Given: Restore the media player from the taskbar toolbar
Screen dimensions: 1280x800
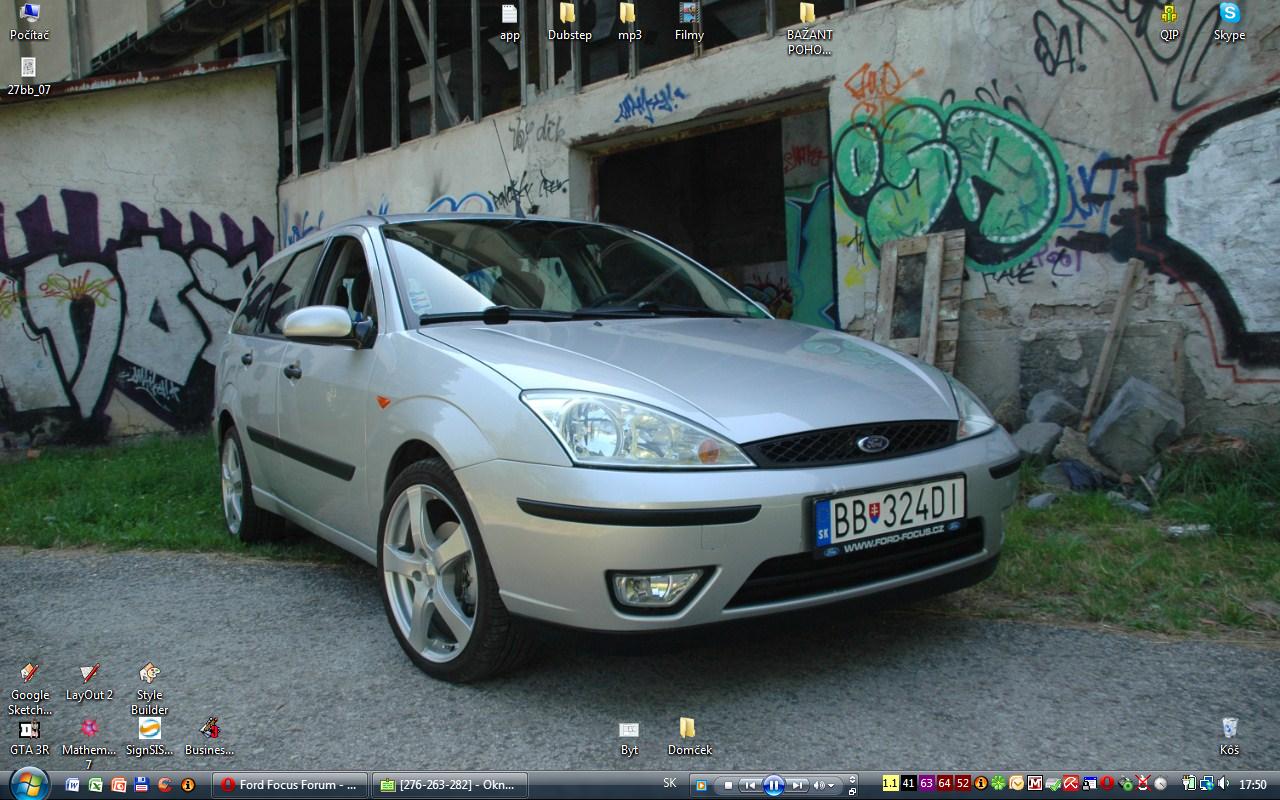Looking at the screenshot, I should pos(852,790).
